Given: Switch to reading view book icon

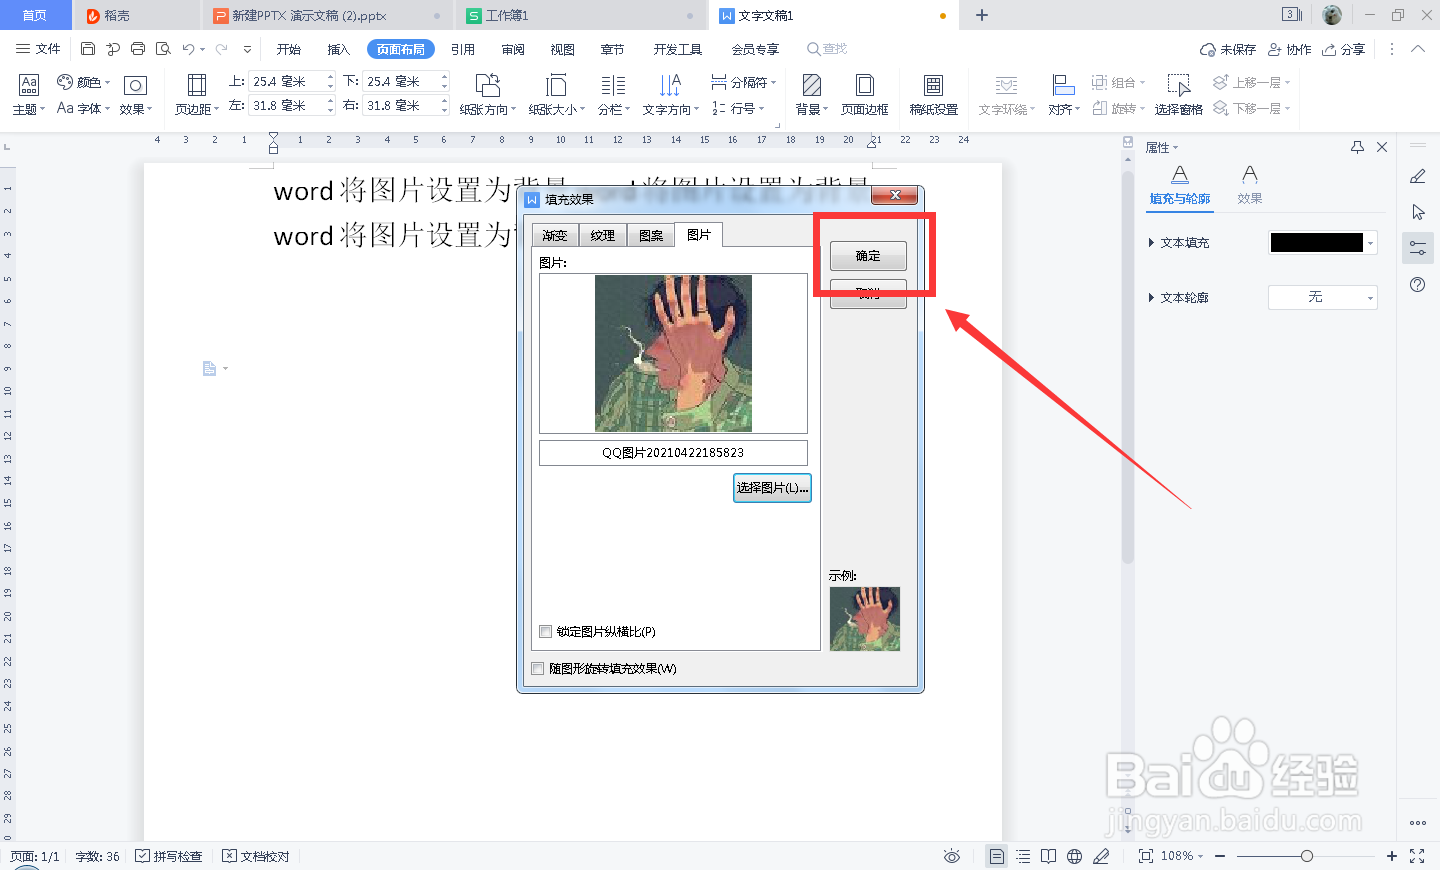Looking at the screenshot, I should tap(1048, 856).
